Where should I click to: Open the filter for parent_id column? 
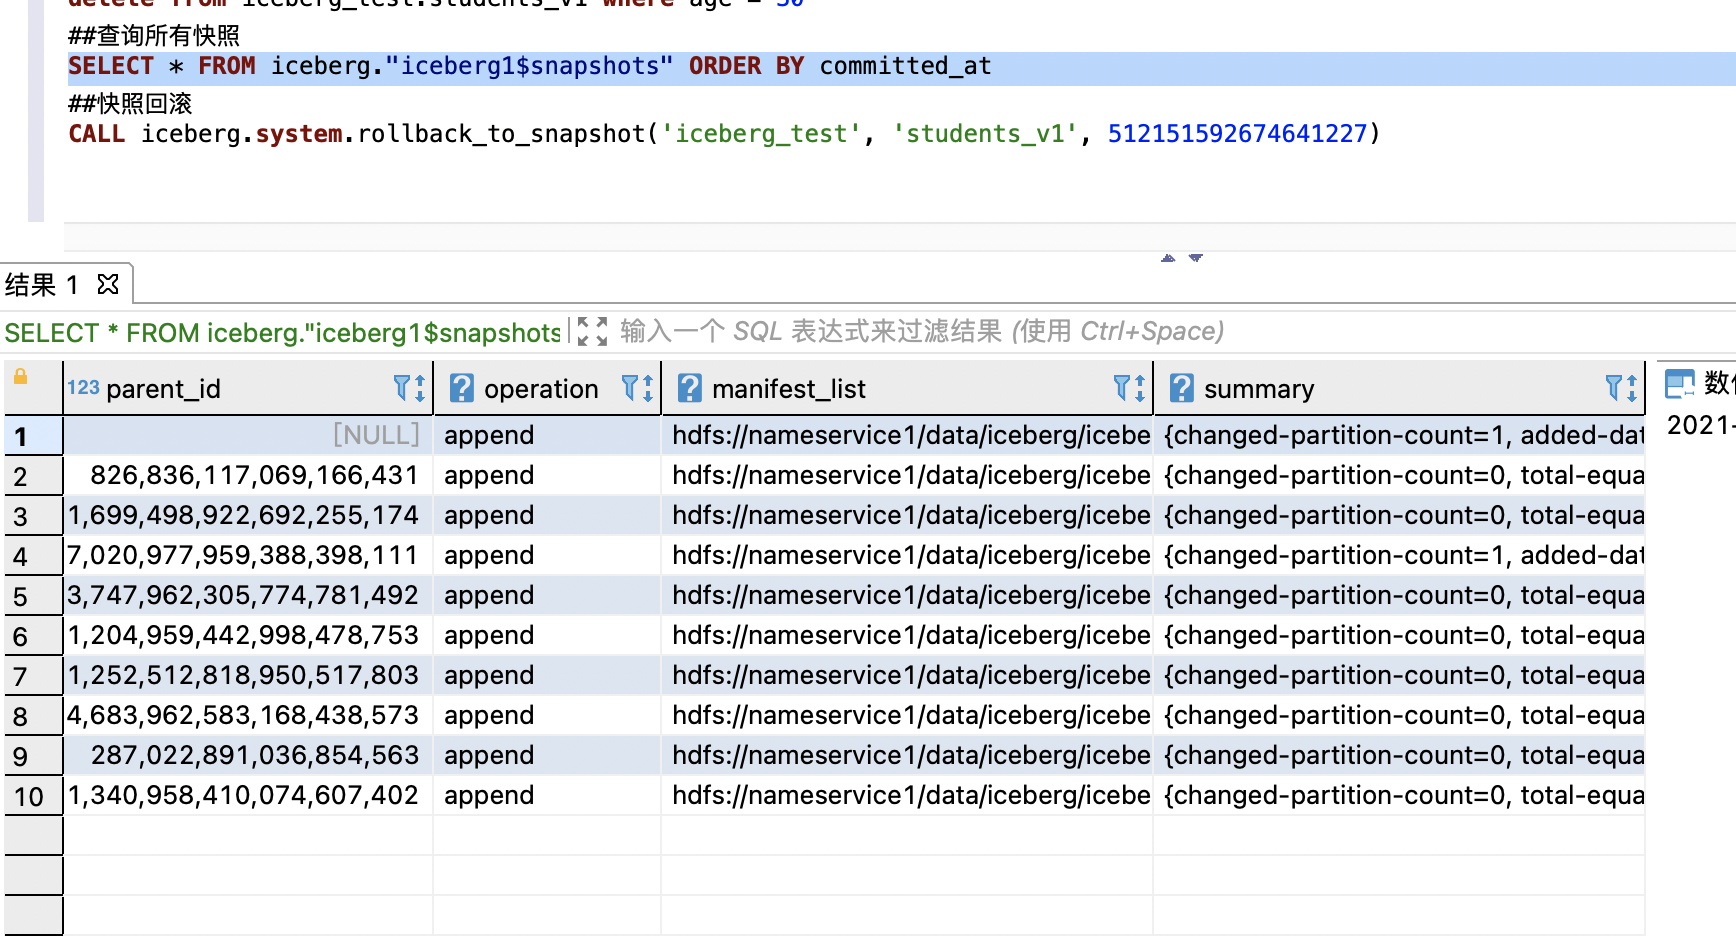[x=402, y=387]
